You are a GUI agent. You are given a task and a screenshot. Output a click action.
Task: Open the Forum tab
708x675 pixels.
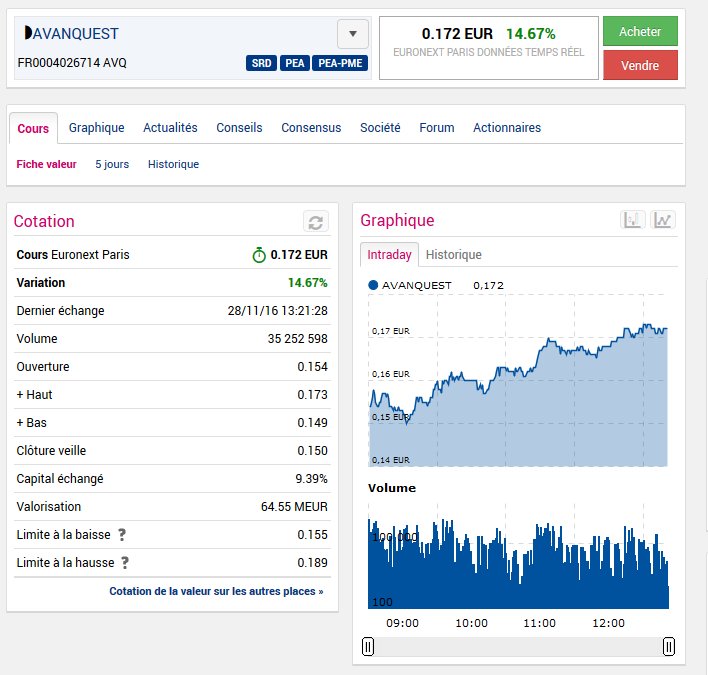[437, 128]
